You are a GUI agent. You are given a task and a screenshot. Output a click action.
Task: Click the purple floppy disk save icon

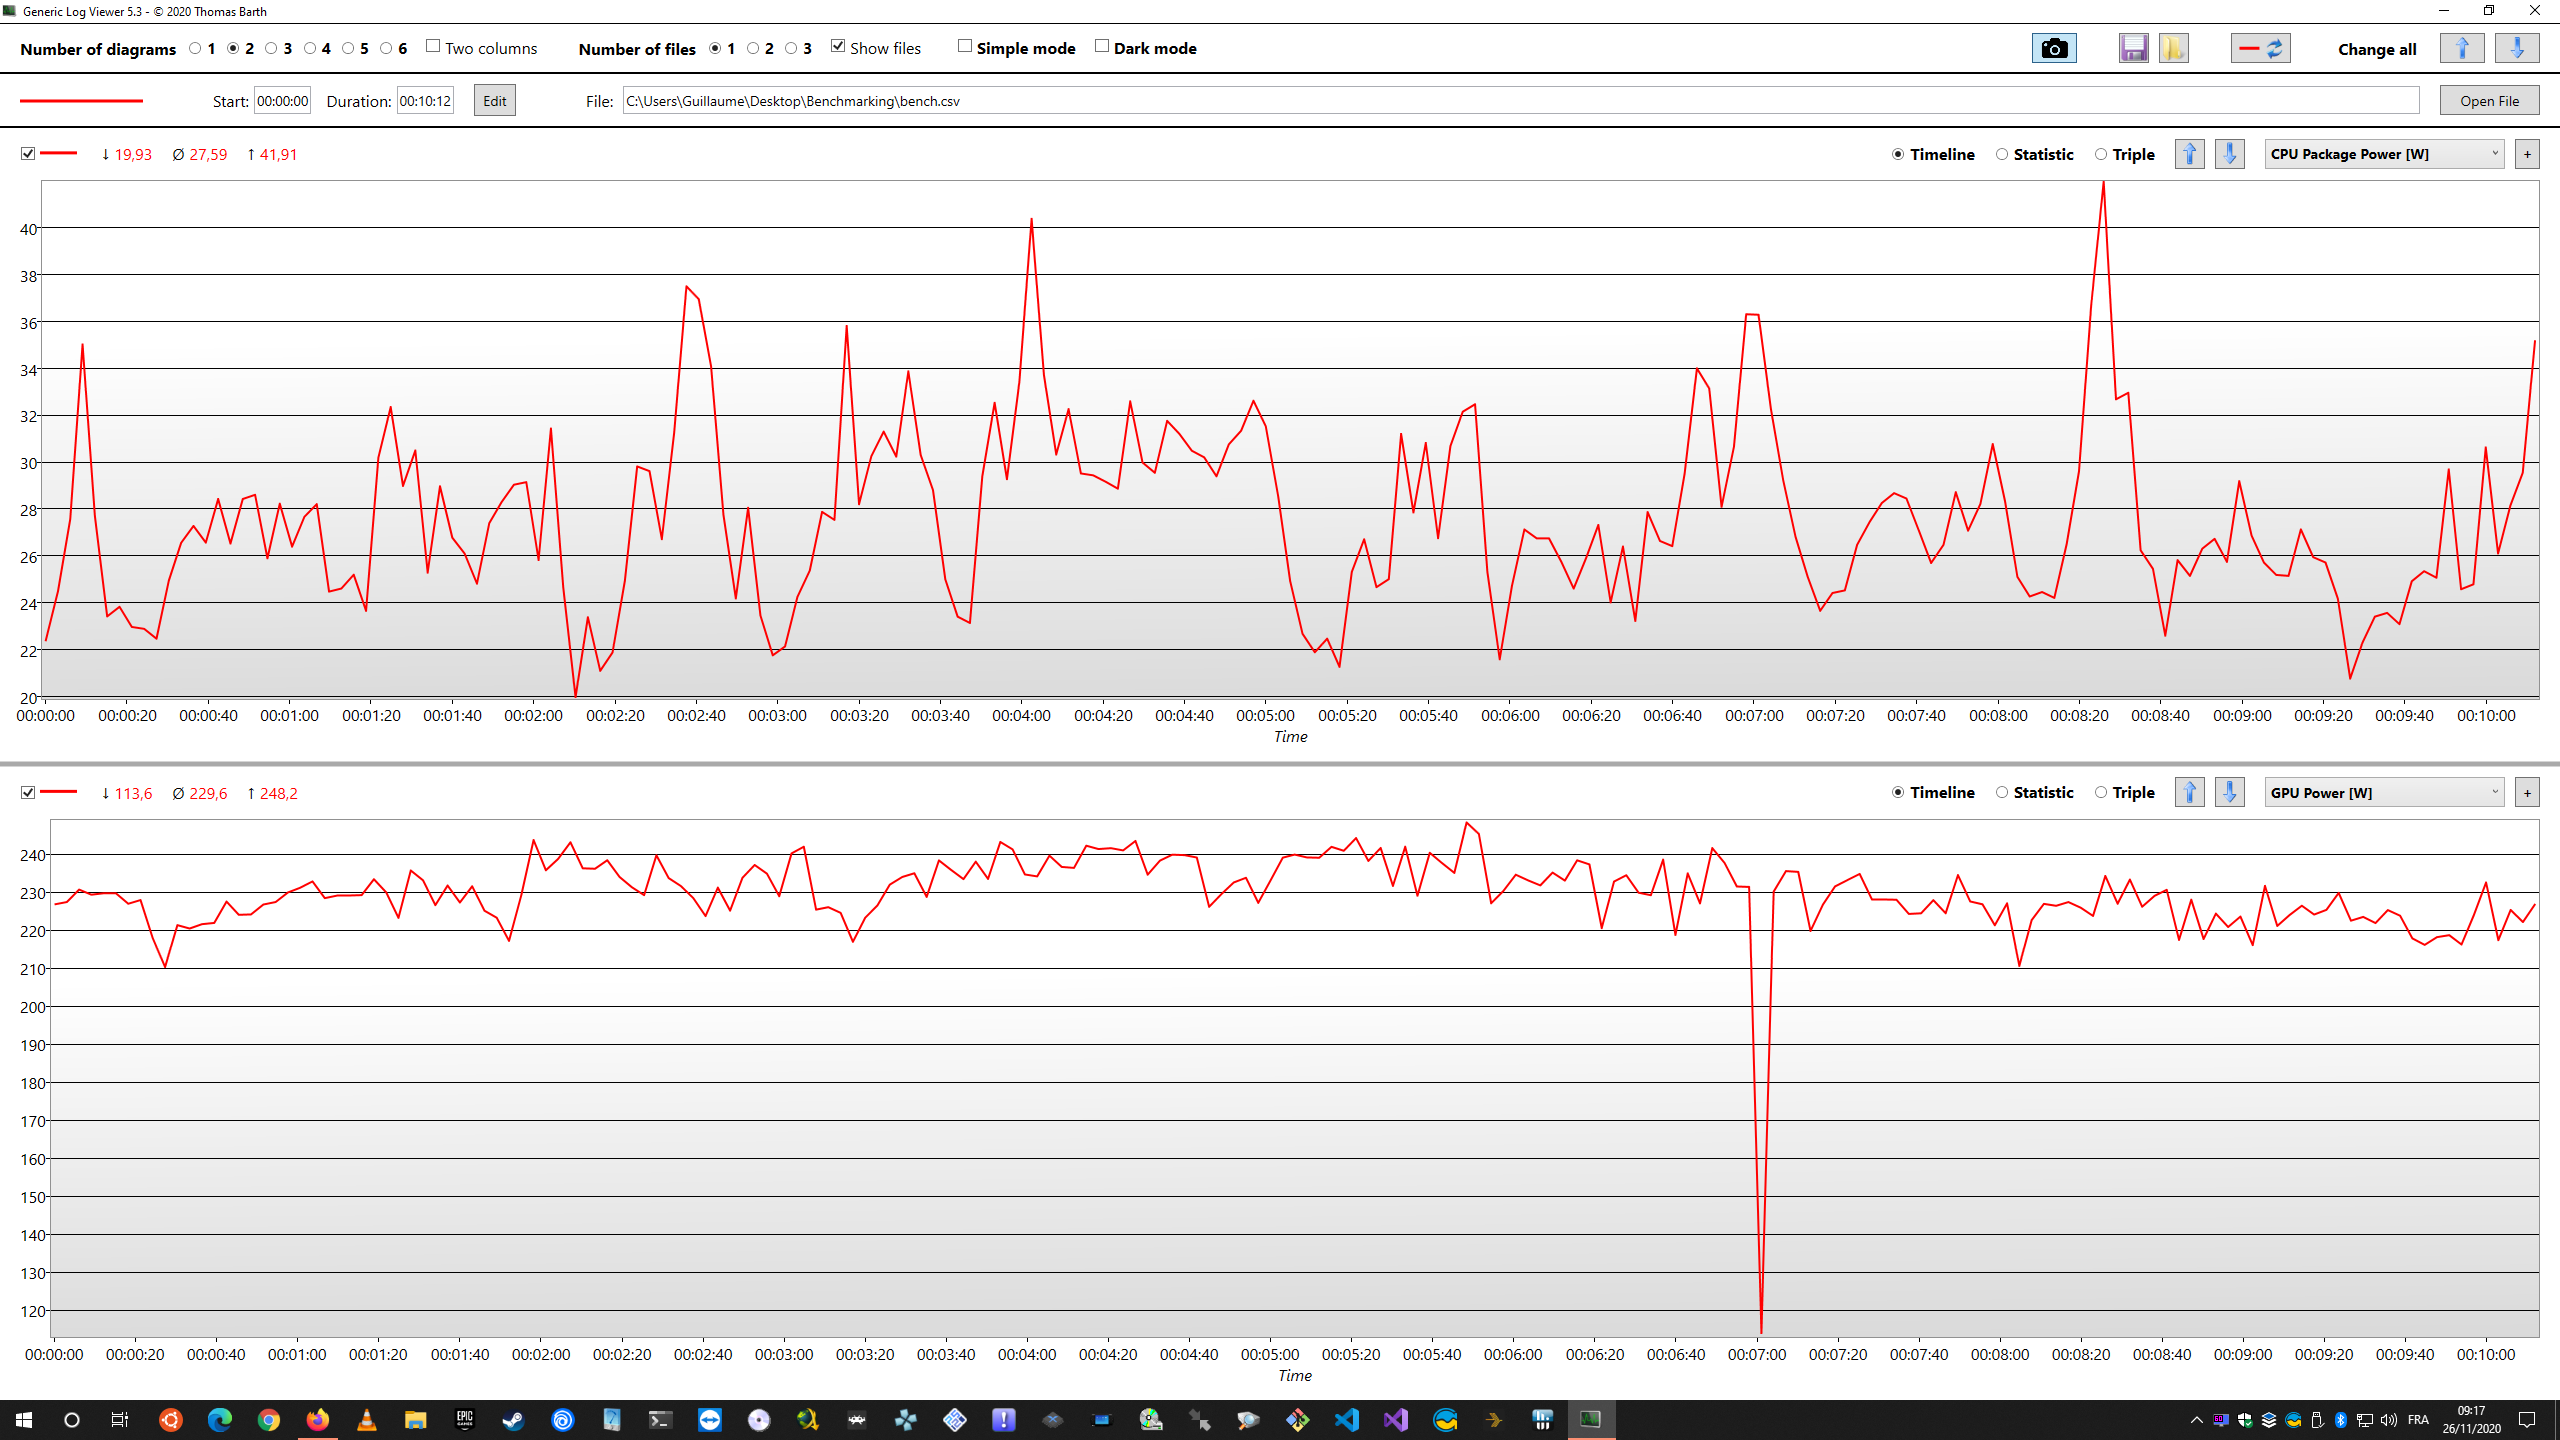(2133, 48)
